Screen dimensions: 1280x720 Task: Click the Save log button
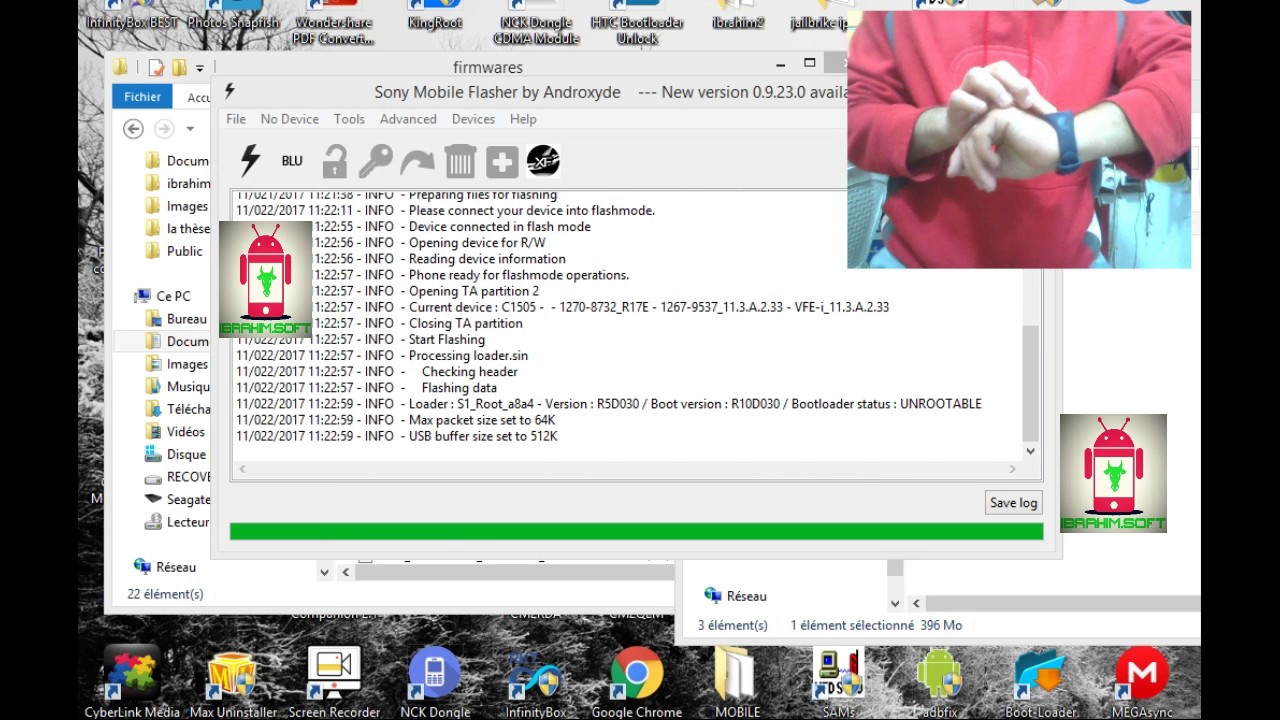1013,503
